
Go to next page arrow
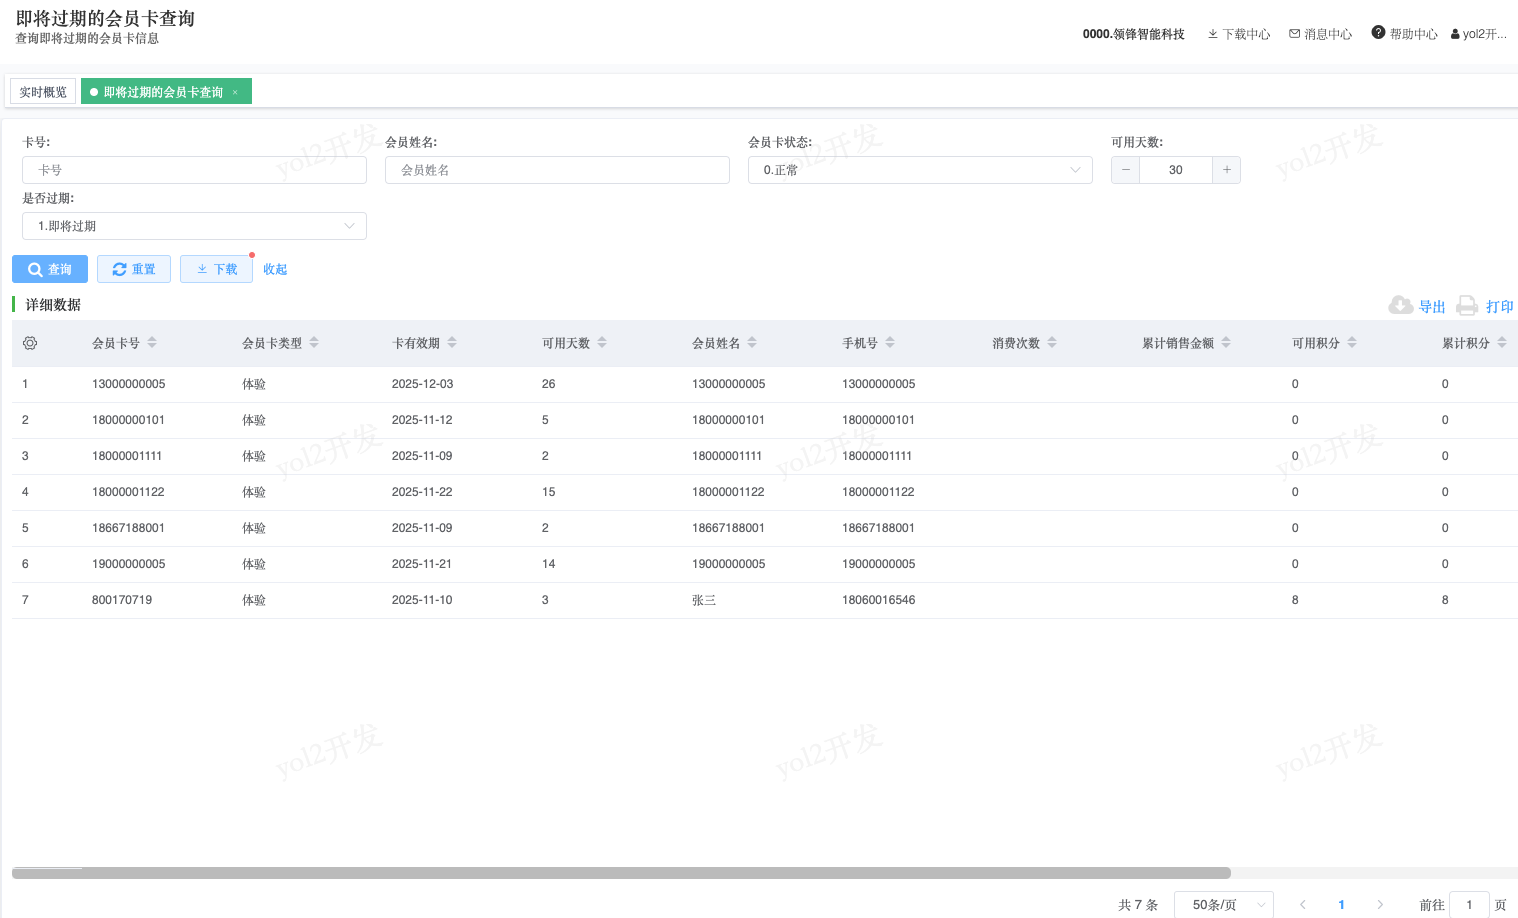click(x=1380, y=905)
